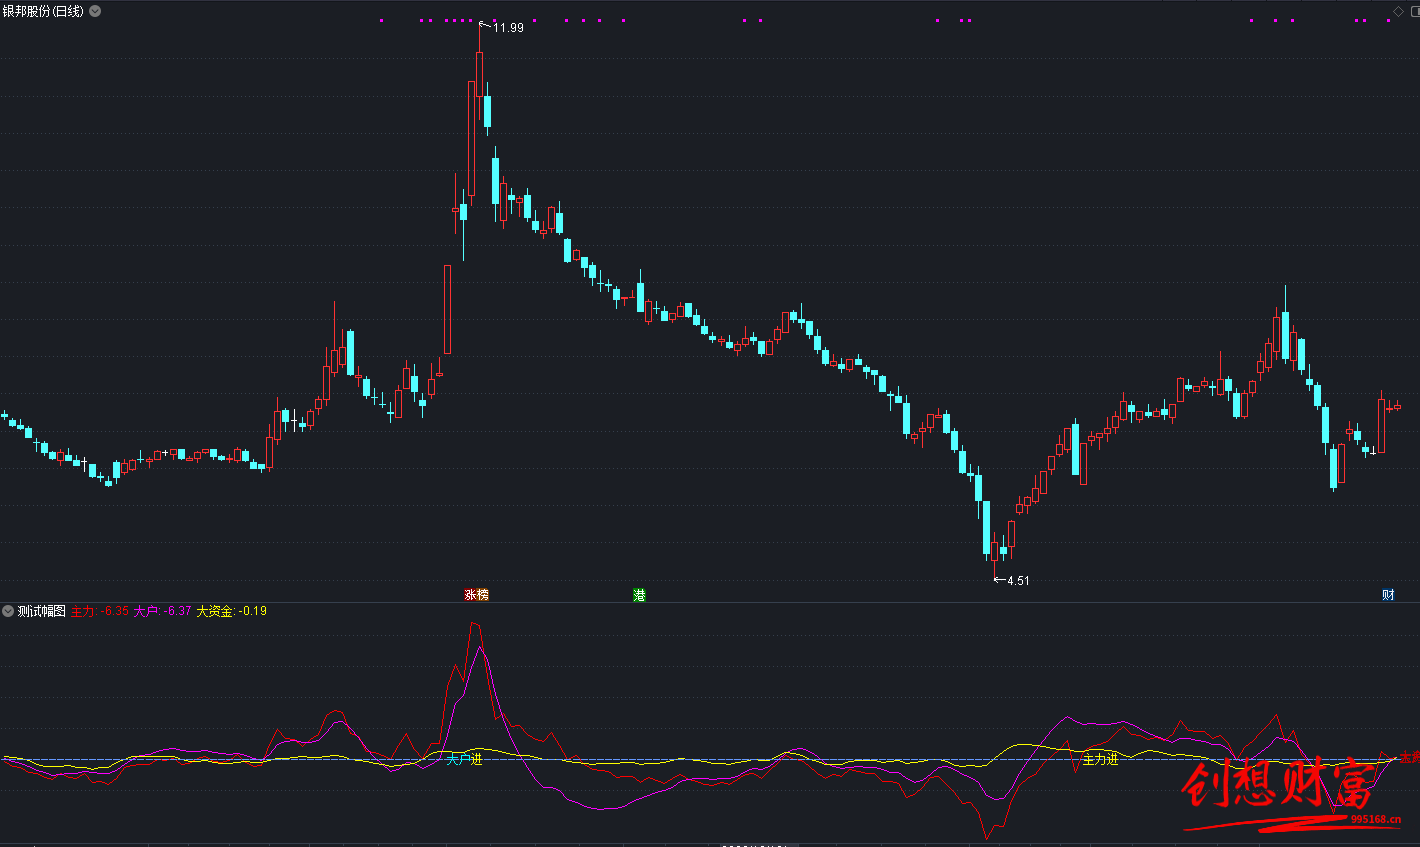The width and height of the screenshot is (1420, 847).
Task: Click the 主力: -6.35 indicator value
Action: [x=99, y=611]
